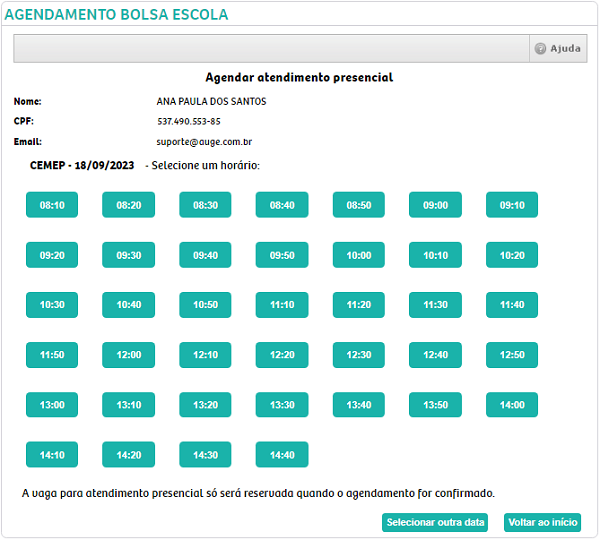Click Selecionar outra data button

coord(436,522)
